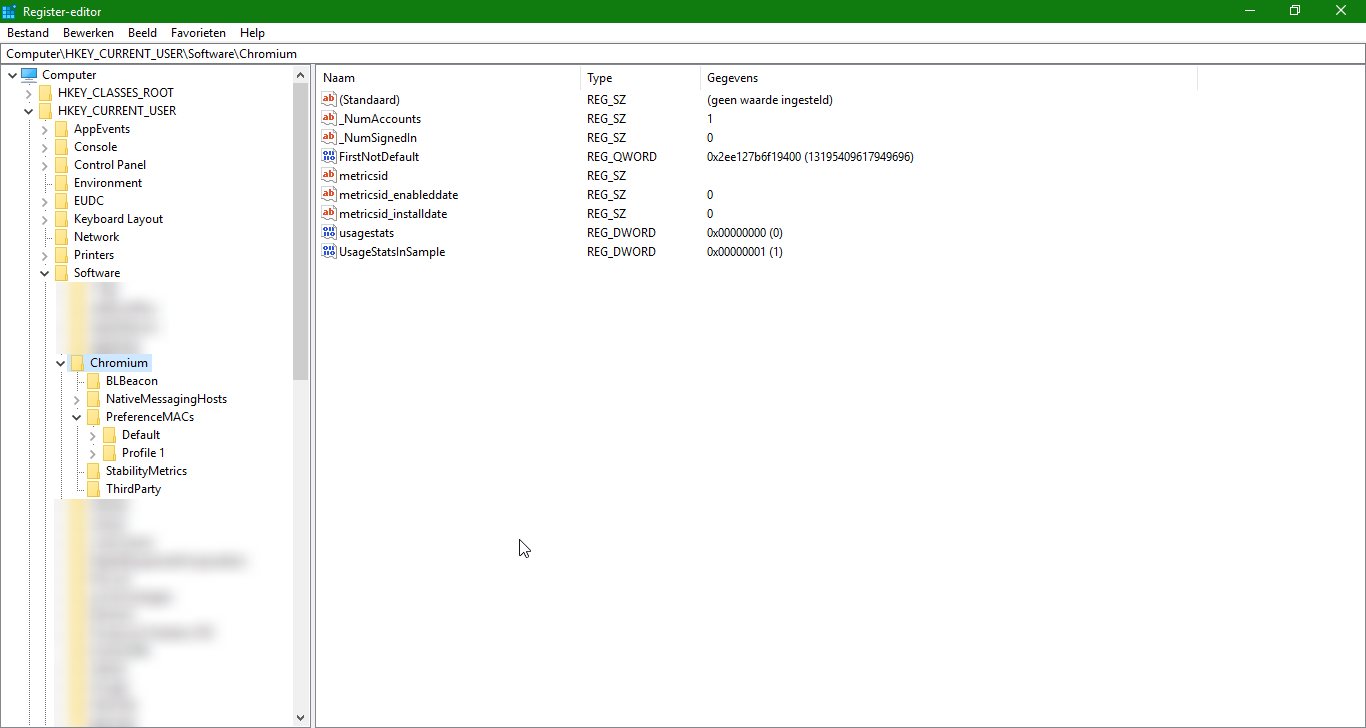1366x728 pixels.
Task: Click the string icon beside metricsid_installdate
Action: [328, 213]
